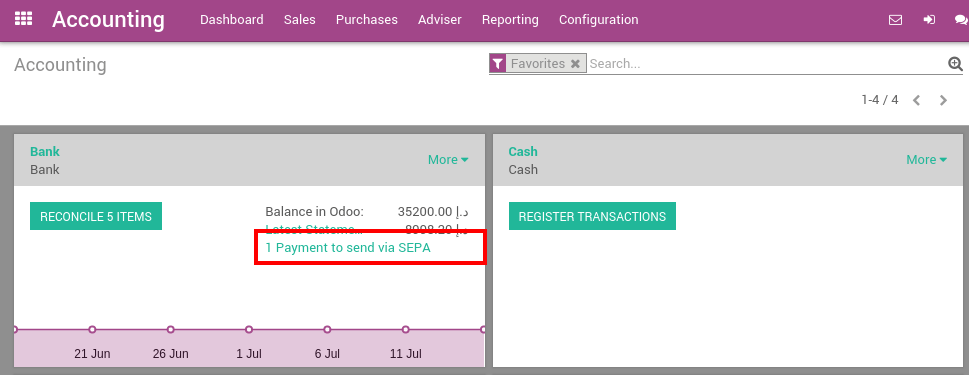Image resolution: width=969 pixels, height=375 pixels.
Task: Click the Reconcile 5 Items button
Action: (96, 216)
